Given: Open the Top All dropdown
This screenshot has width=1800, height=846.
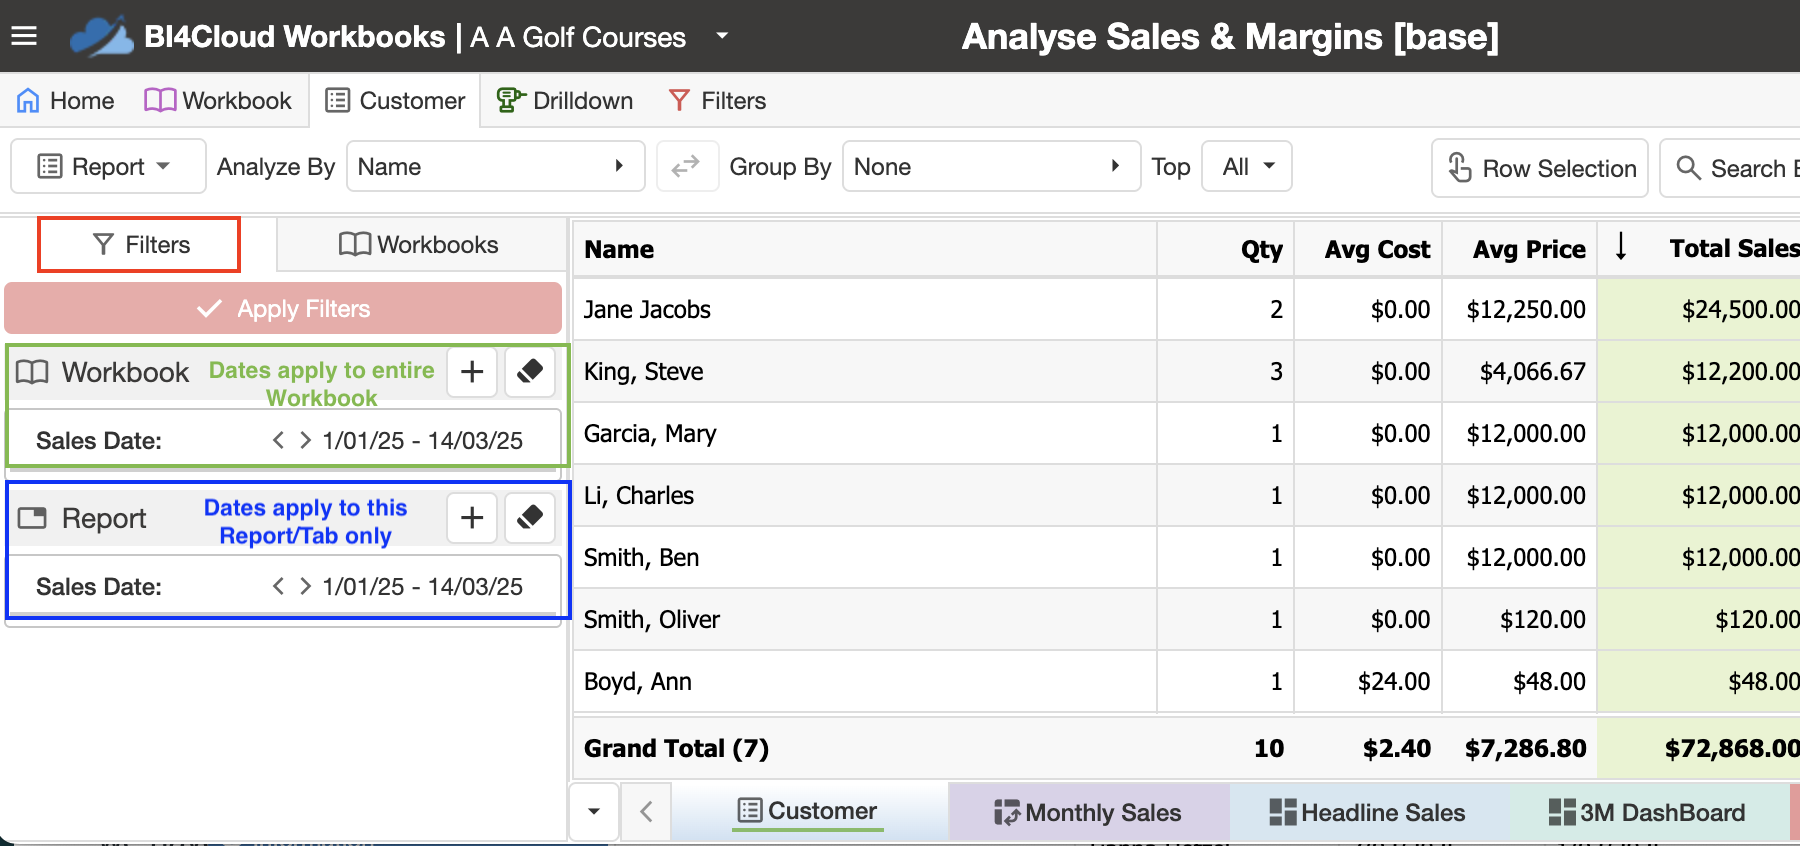Looking at the screenshot, I should point(1247,166).
